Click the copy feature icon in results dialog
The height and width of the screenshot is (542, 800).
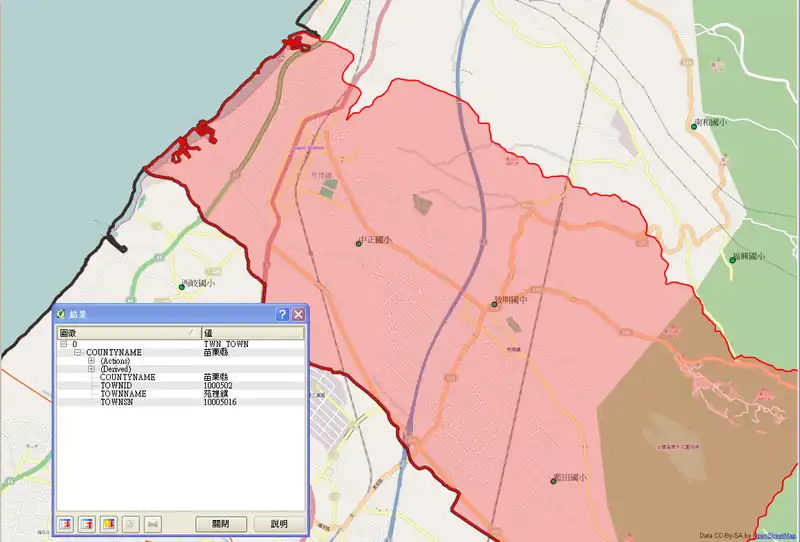tap(131, 523)
